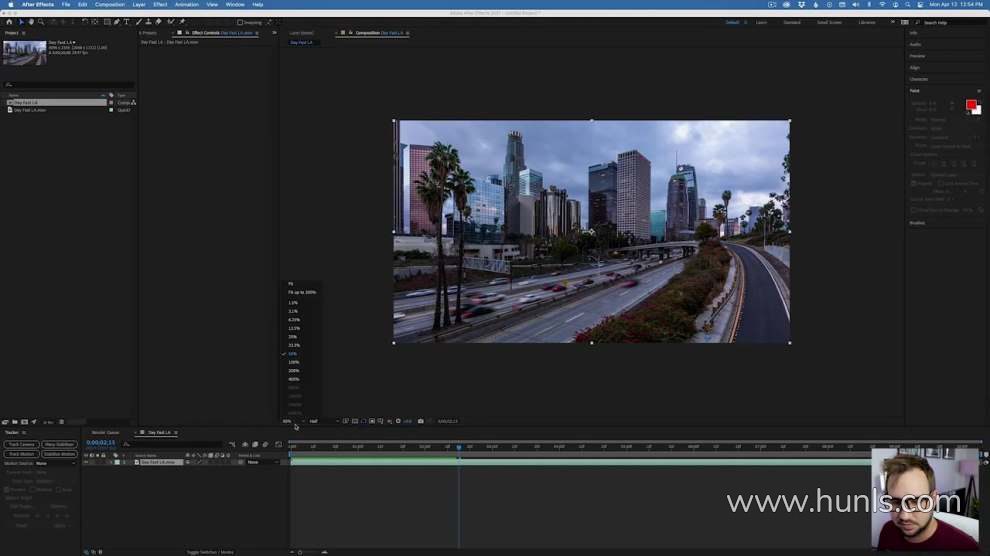990x556 pixels.
Task: Enable the Snapping checkbox
Action: [x=240, y=22]
